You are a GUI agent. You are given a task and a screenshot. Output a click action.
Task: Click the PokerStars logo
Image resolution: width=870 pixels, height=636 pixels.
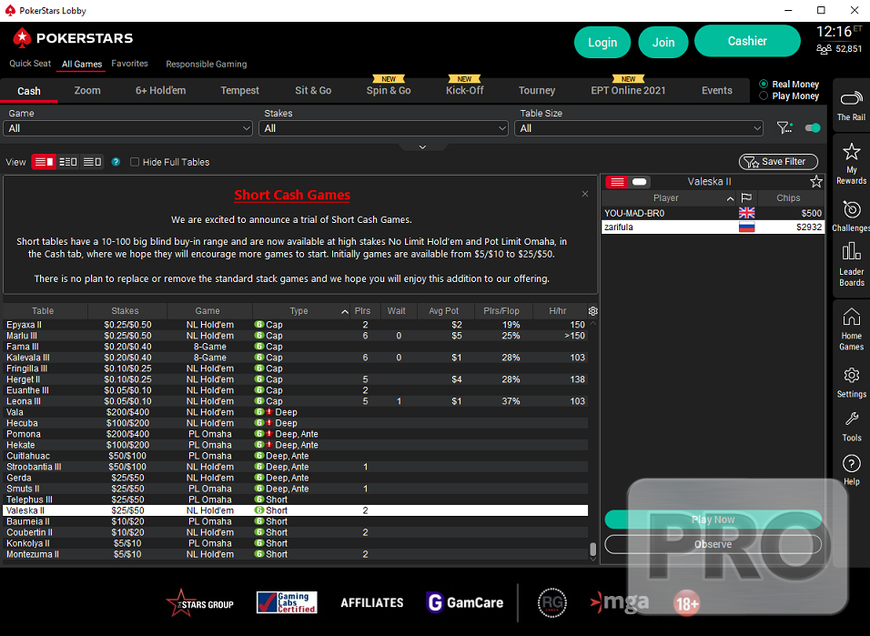[73, 38]
